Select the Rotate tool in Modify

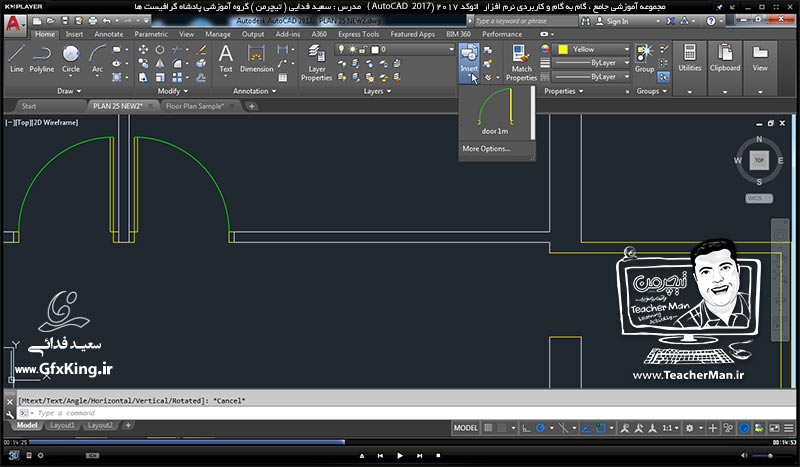[x=160, y=50]
